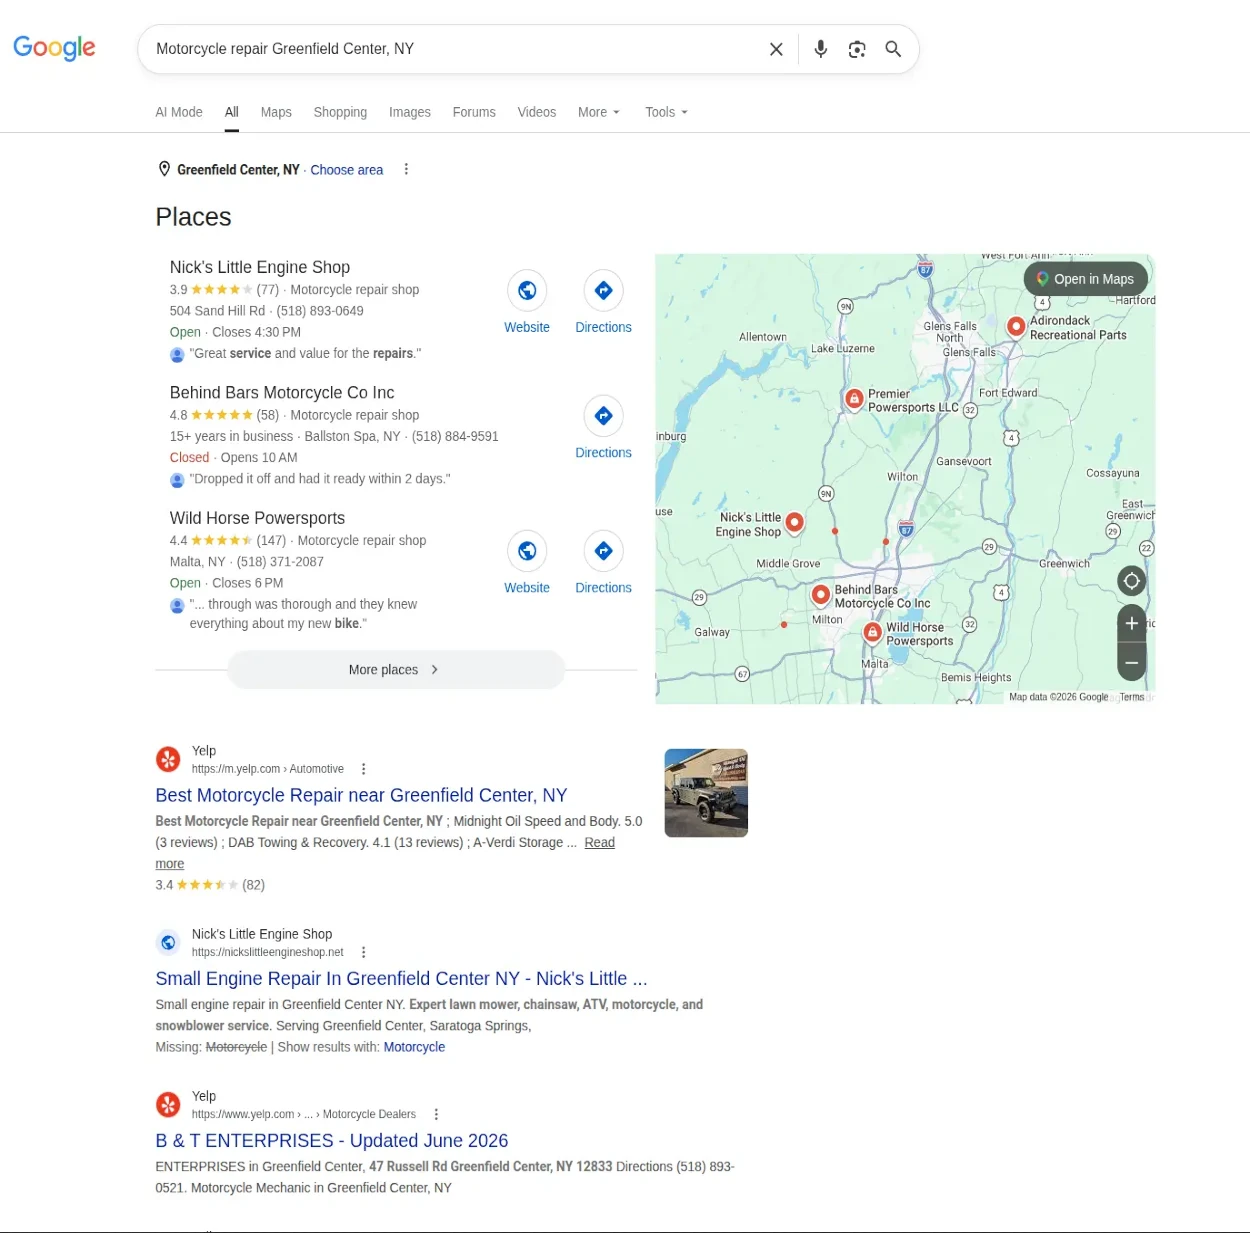
Task: Switch to Images tab
Action: pos(410,112)
